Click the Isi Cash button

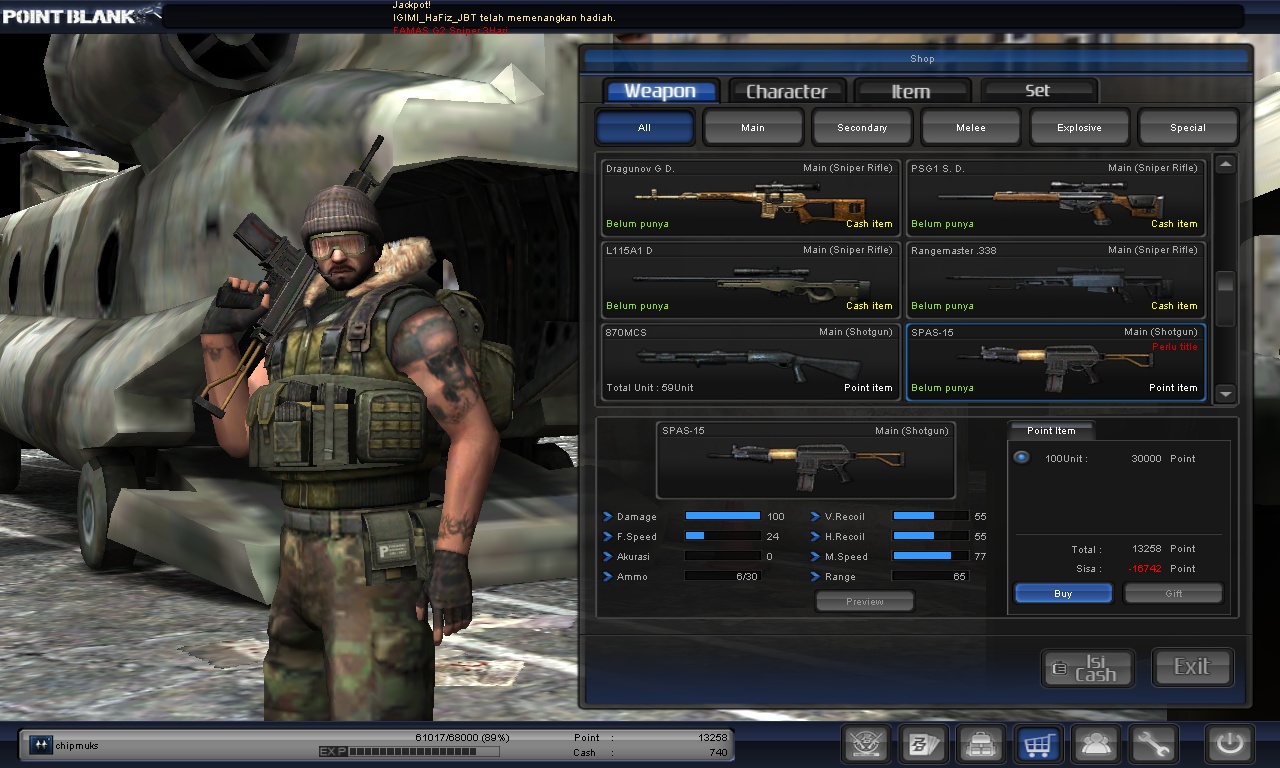(1087, 667)
